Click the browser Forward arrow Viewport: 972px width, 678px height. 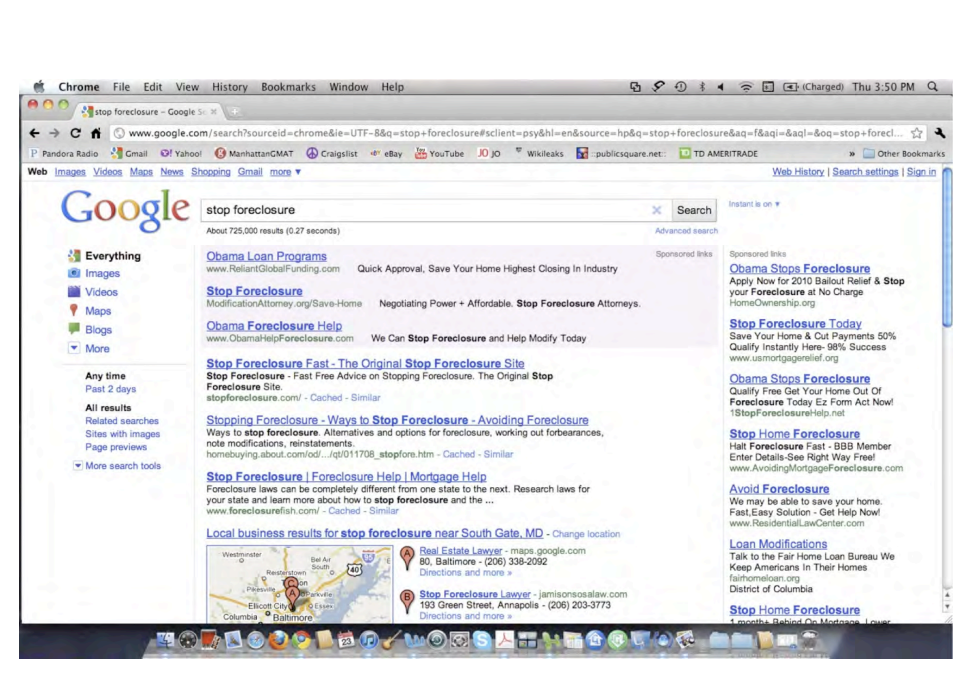55,133
